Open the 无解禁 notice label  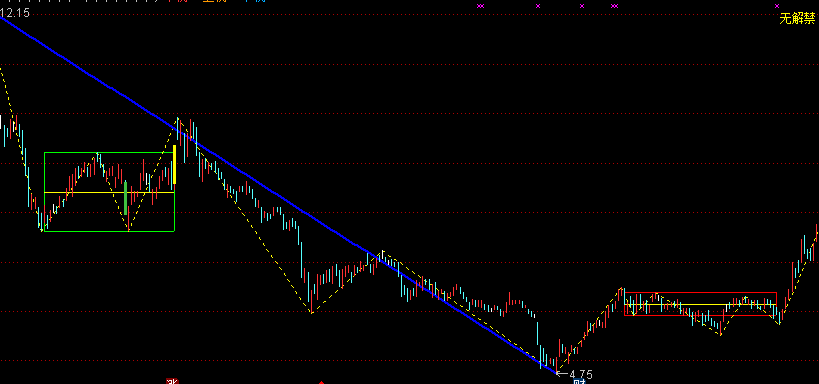point(797,19)
